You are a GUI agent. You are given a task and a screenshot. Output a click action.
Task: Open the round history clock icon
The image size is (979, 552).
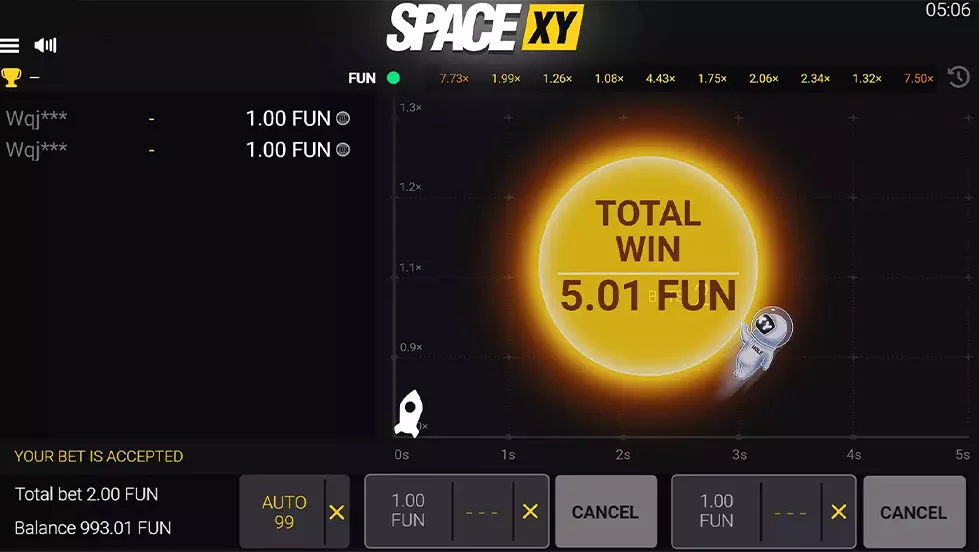[957, 78]
